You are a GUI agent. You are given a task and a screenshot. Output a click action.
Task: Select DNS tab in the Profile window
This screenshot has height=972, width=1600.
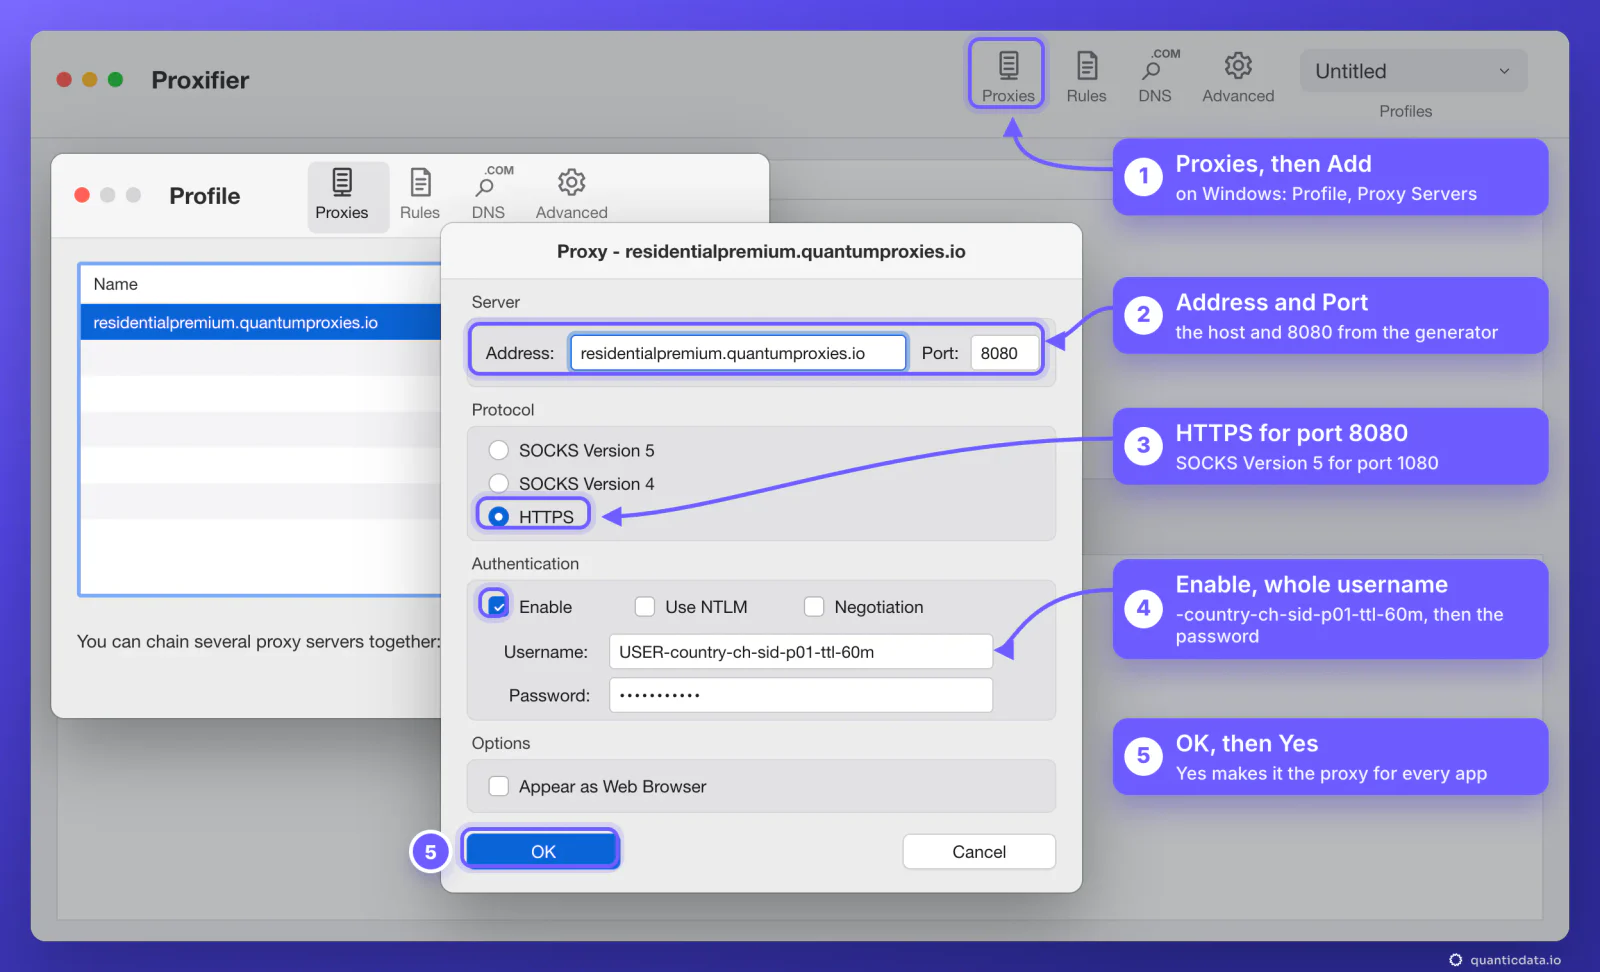click(490, 195)
